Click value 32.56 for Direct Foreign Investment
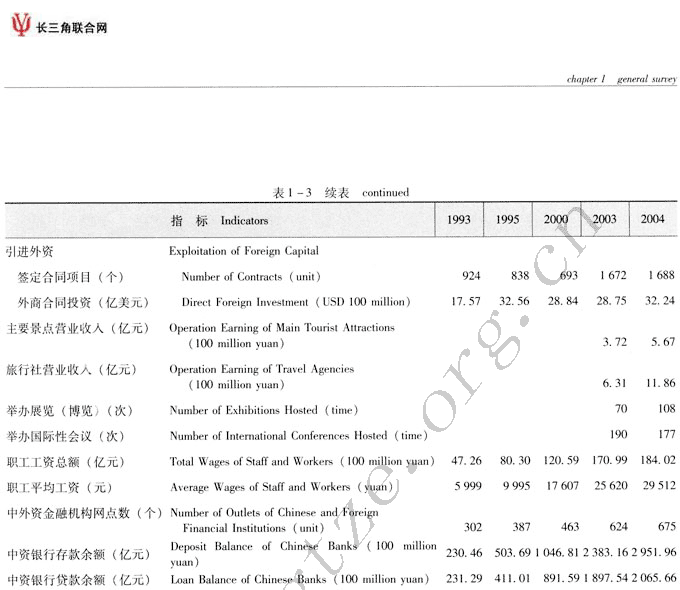The width and height of the screenshot is (680, 590). pyautogui.click(x=514, y=301)
